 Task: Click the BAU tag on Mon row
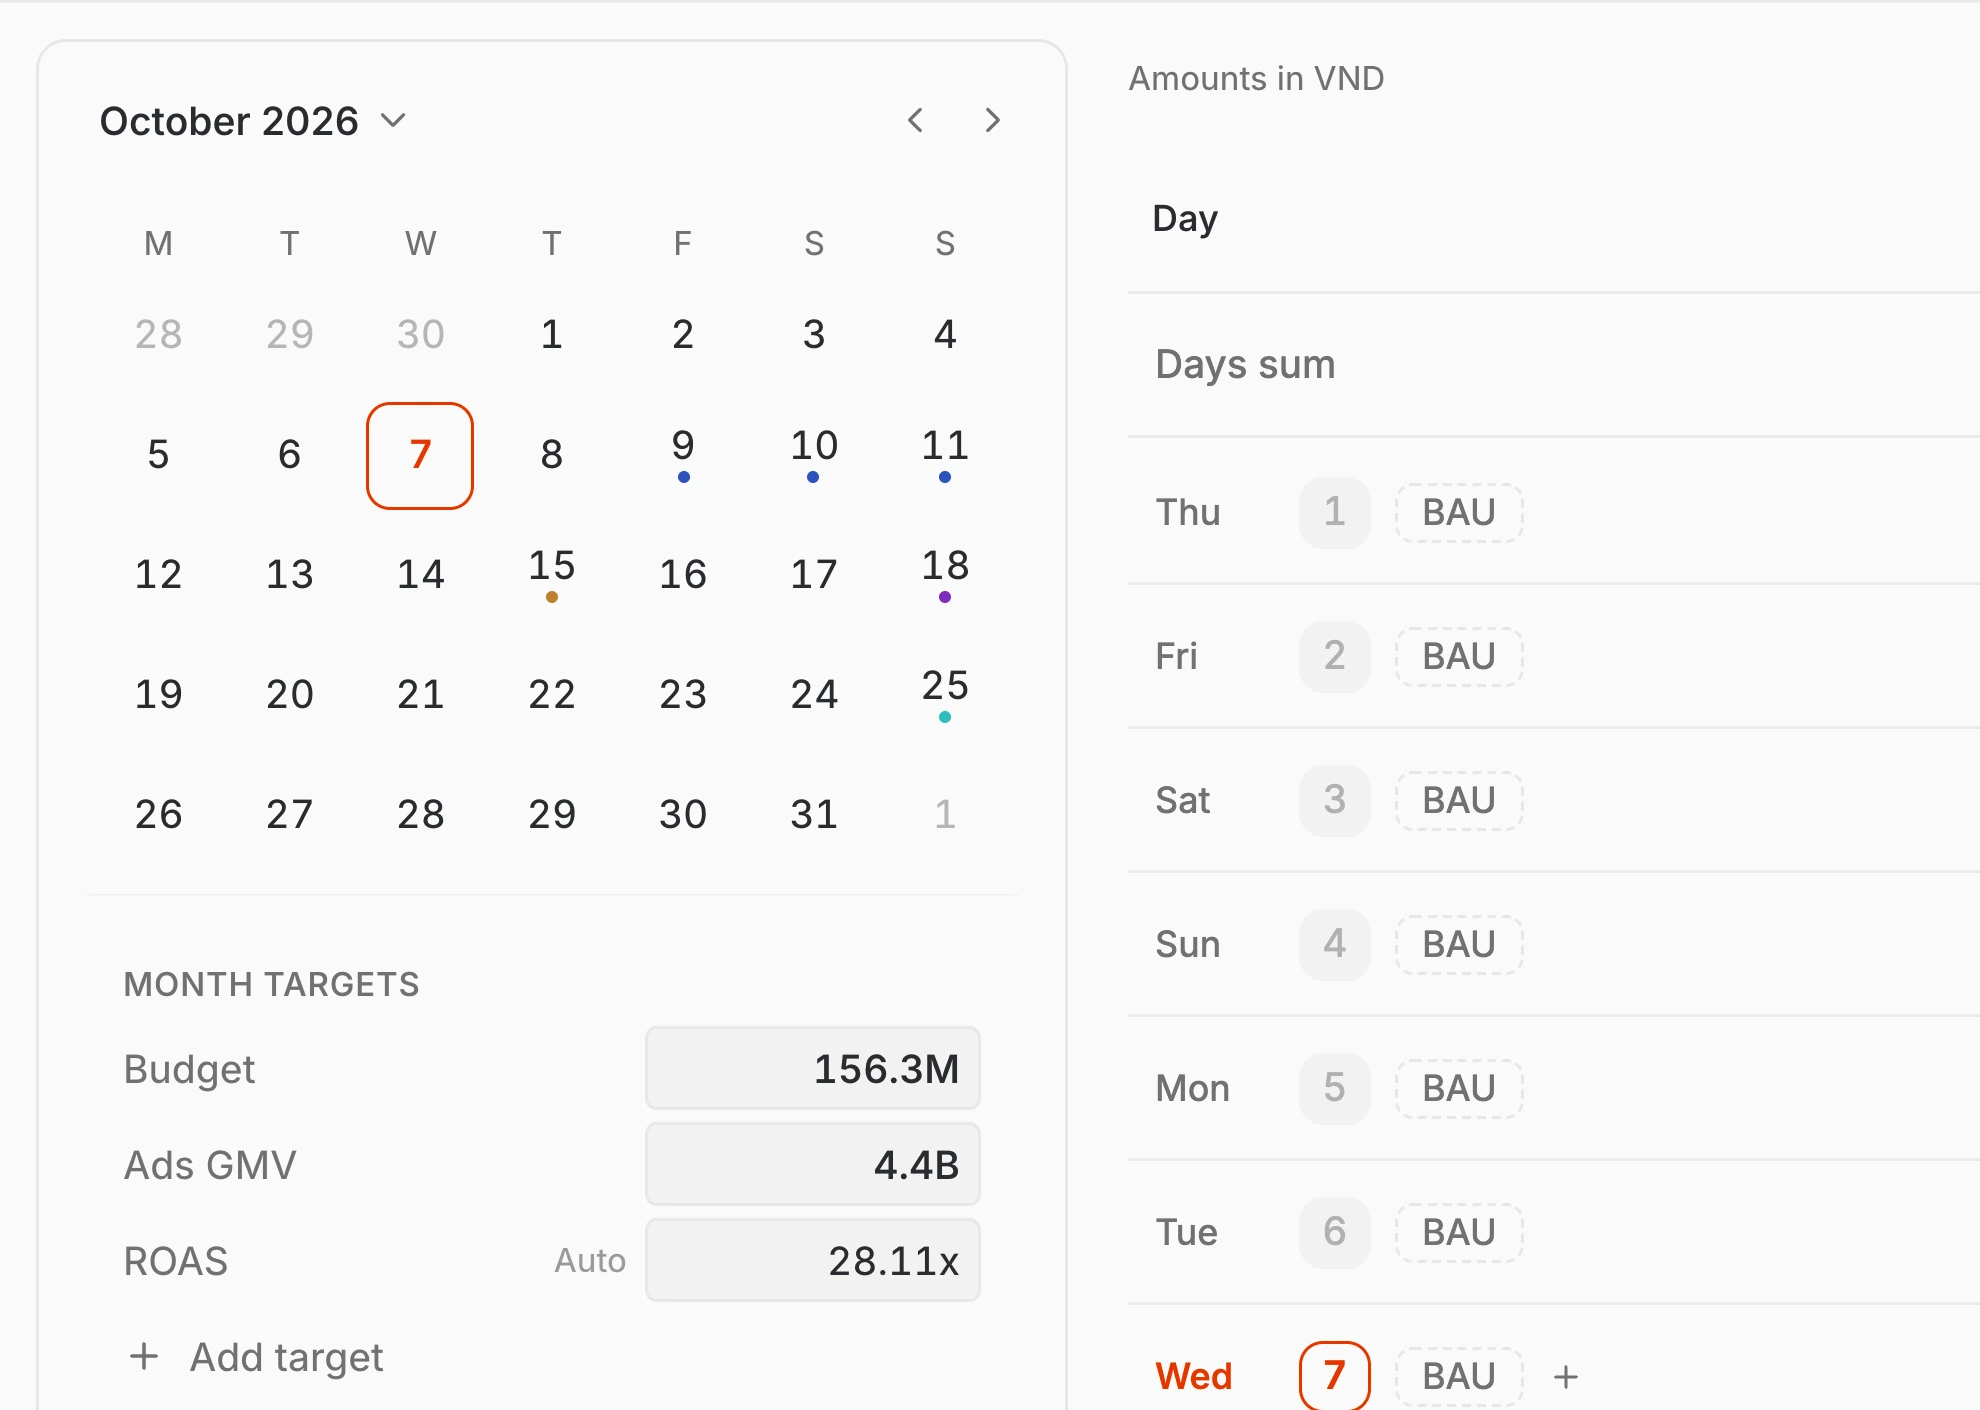pyautogui.click(x=1459, y=1089)
